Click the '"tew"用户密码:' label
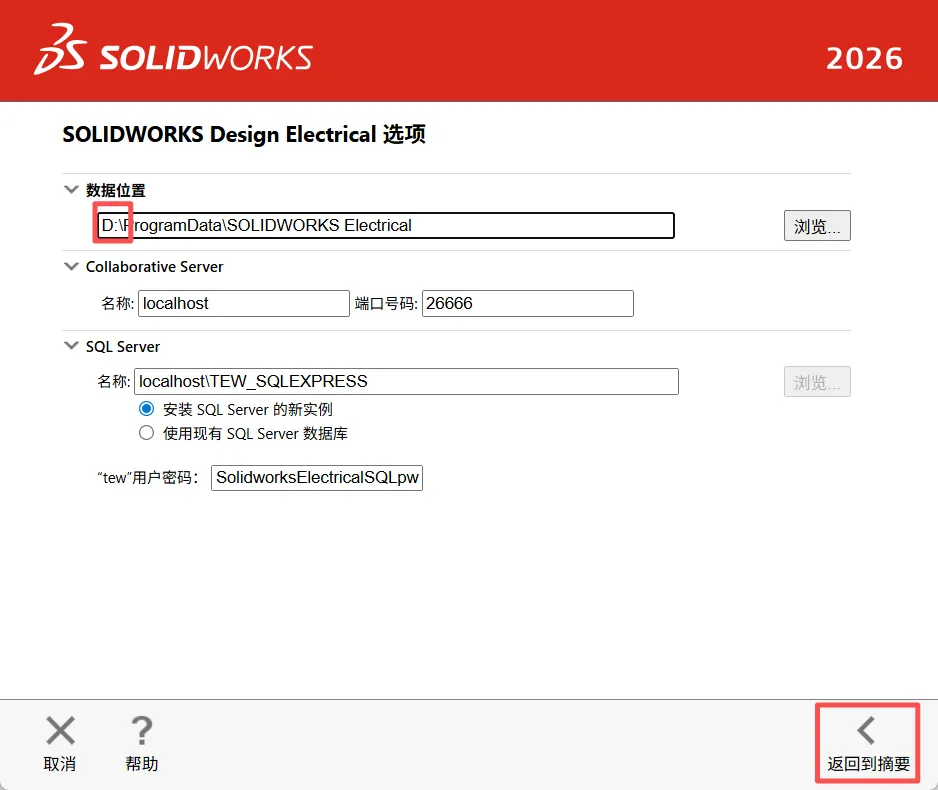 (x=147, y=478)
